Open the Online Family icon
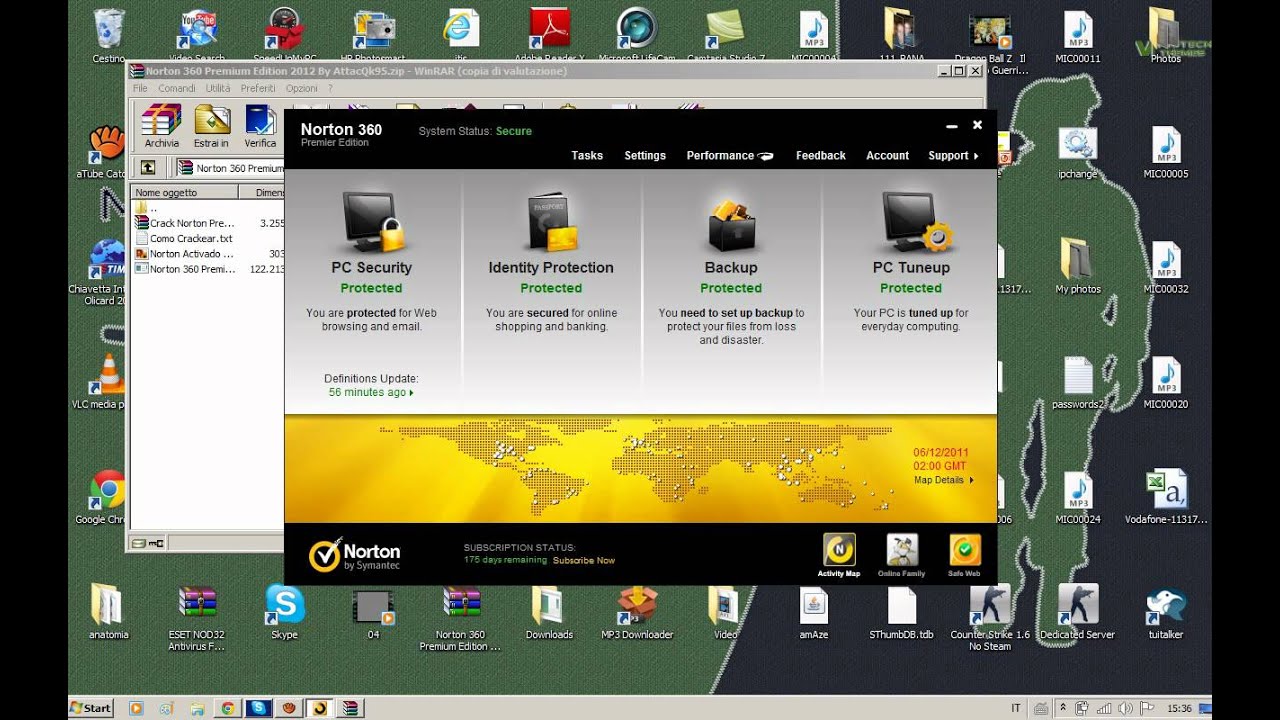 (x=902, y=550)
